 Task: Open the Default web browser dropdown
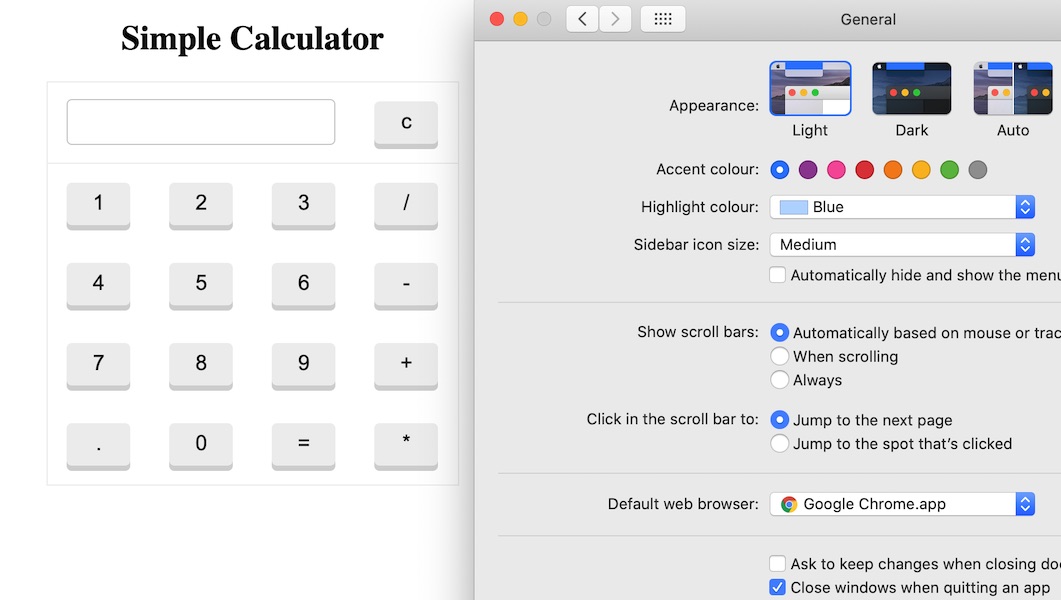(902, 505)
